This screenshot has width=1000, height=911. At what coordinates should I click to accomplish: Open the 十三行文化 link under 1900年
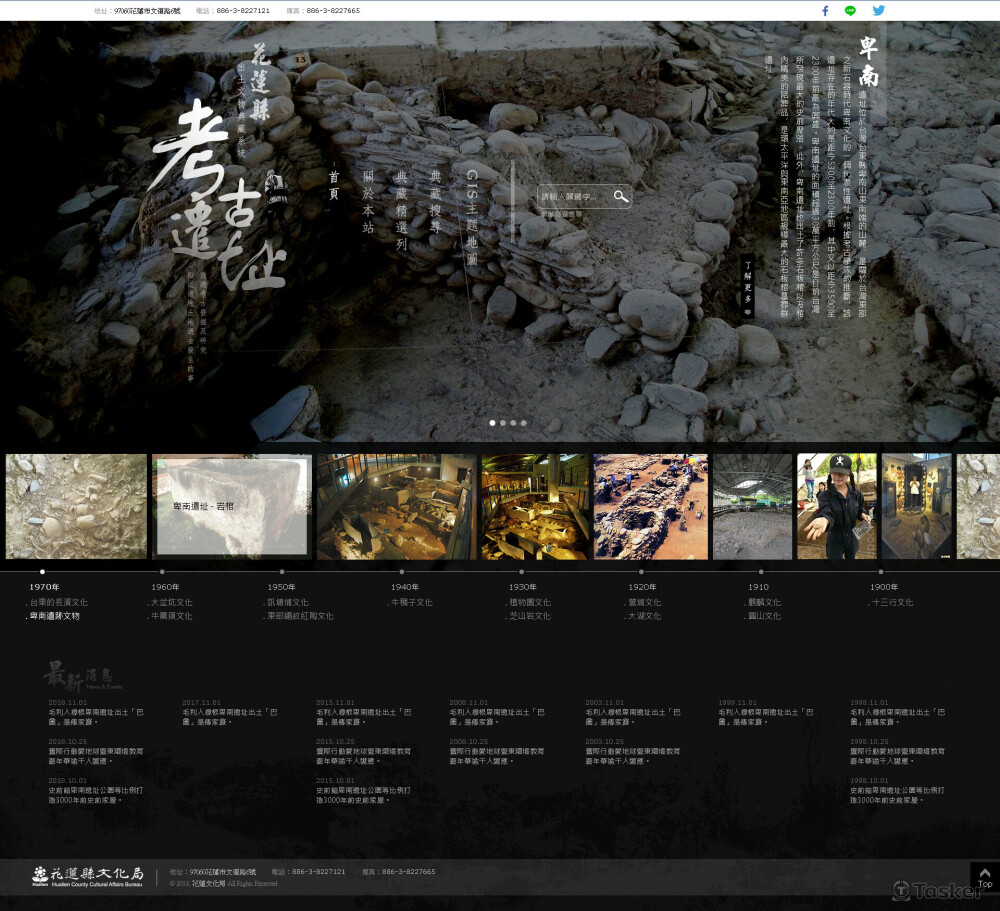pyautogui.click(x=892, y=603)
